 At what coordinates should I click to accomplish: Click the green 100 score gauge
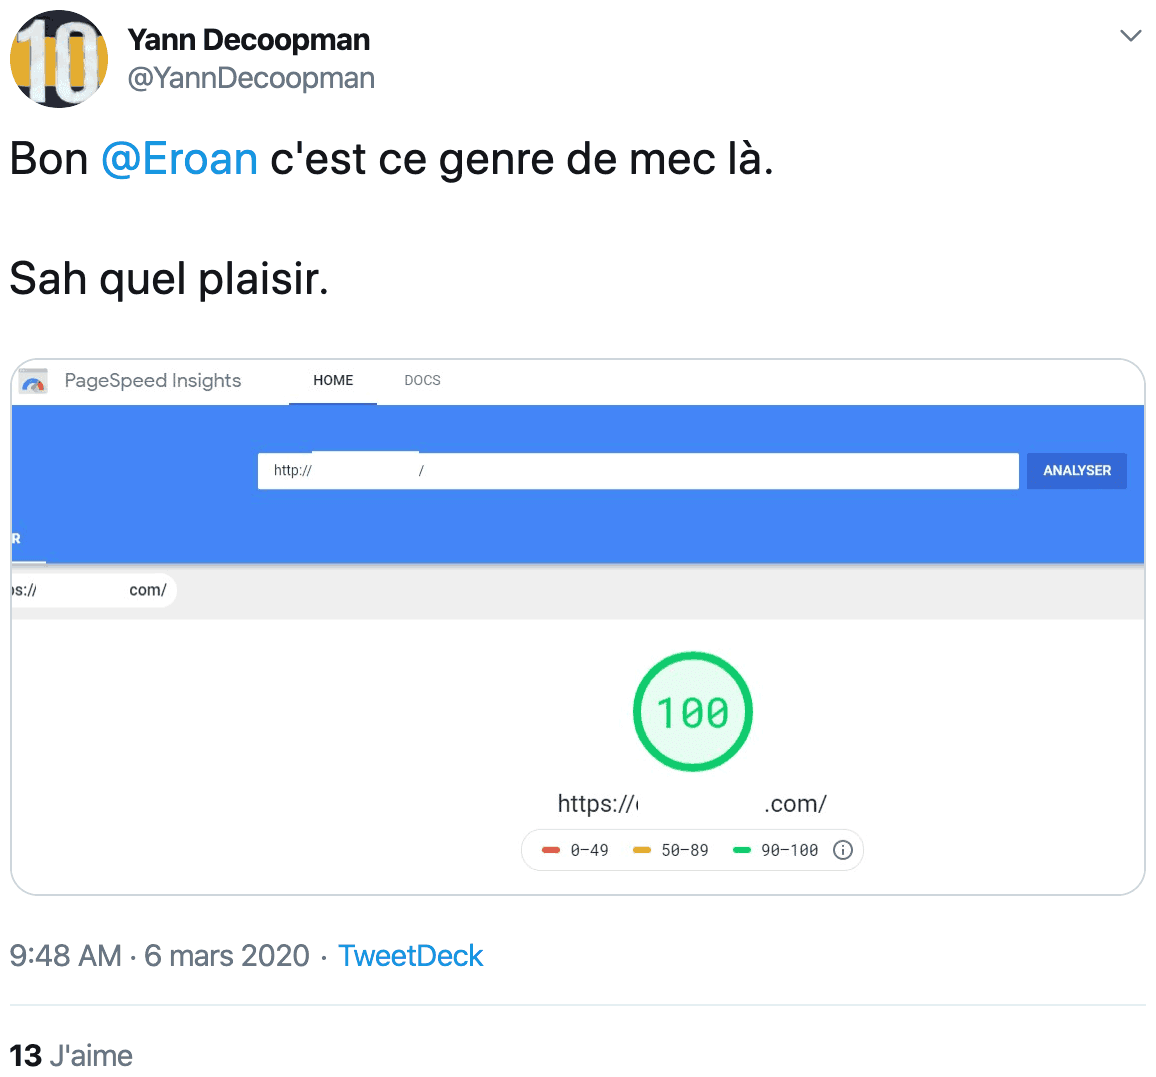pos(693,711)
